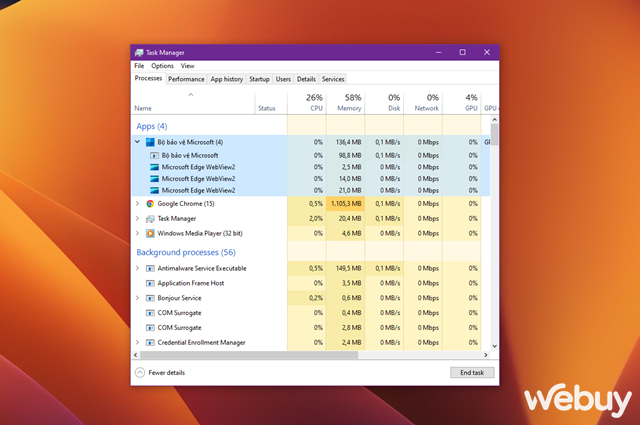The width and height of the screenshot is (640, 425).
Task: Click the 98,8 MB Bộ bảo vệ Microsoft icon
Action: click(x=154, y=156)
